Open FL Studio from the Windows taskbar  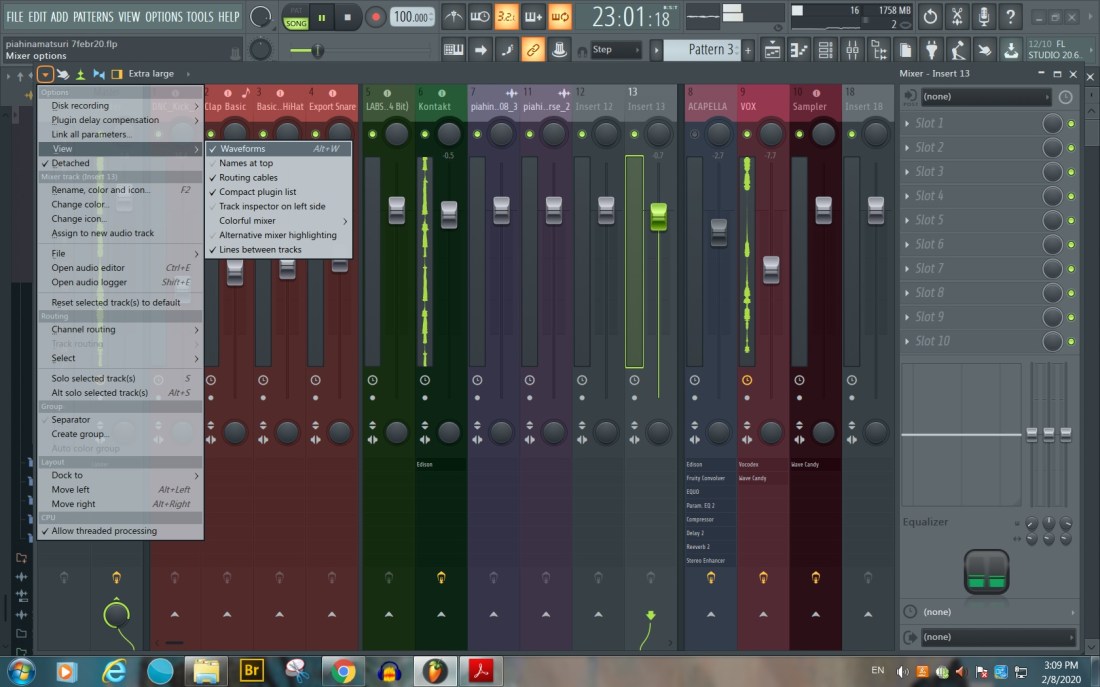coord(435,670)
